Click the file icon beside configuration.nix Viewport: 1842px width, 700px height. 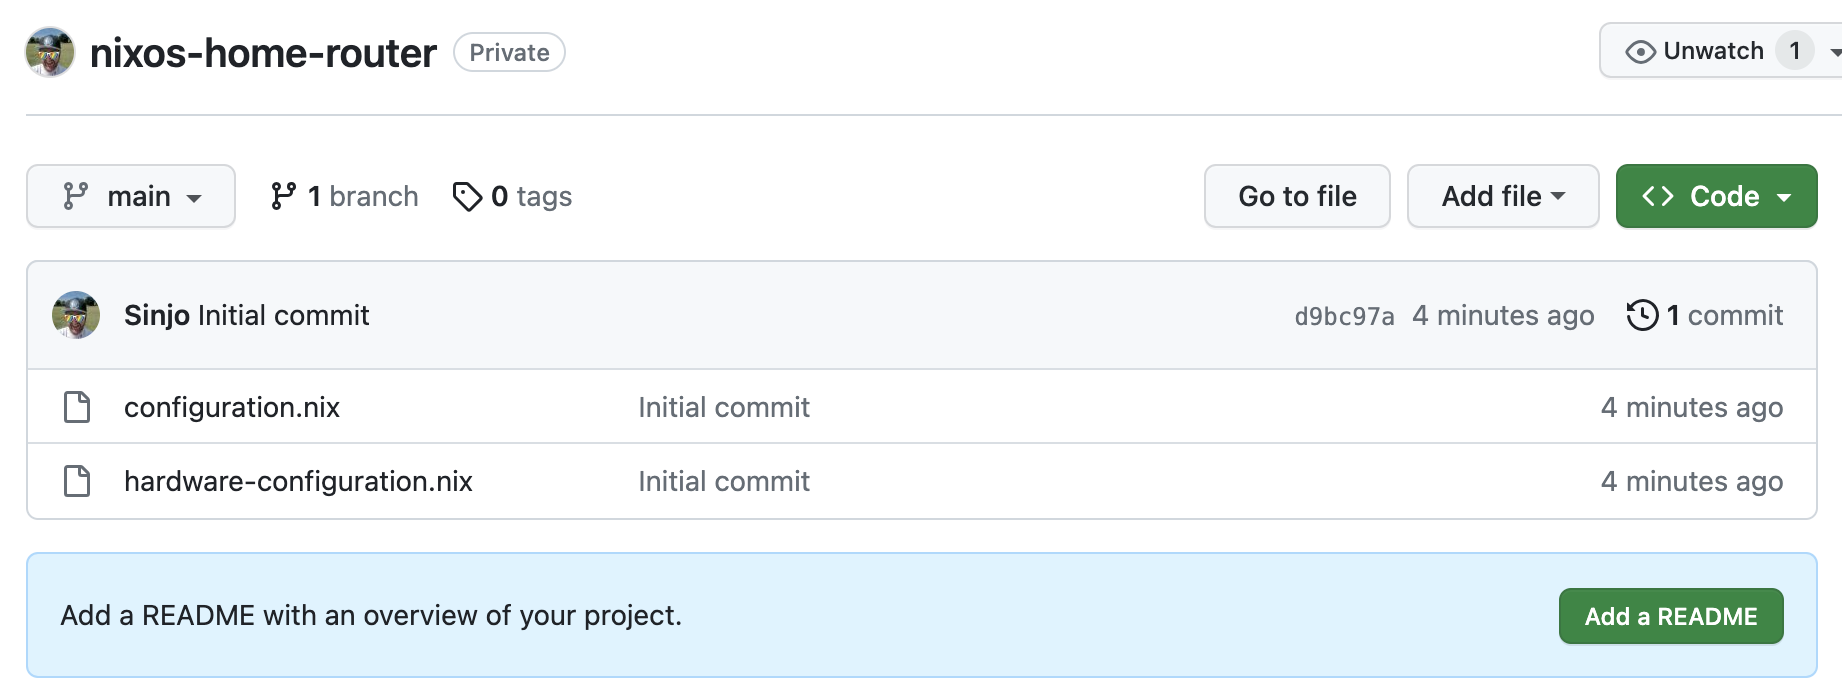(x=77, y=407)
